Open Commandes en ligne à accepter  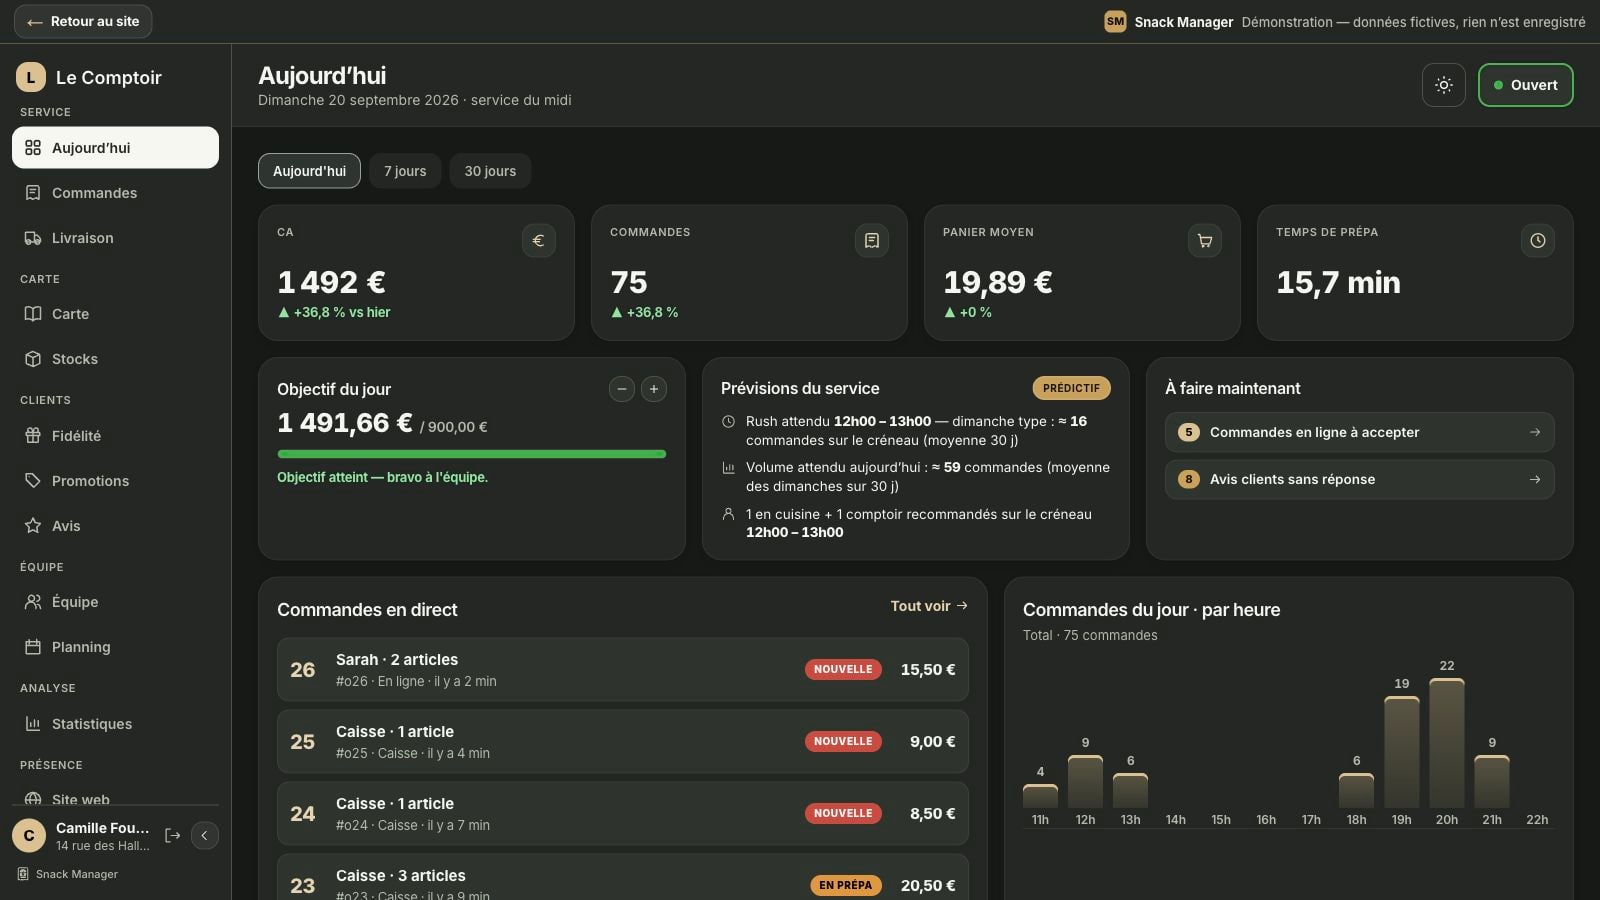1359,432
